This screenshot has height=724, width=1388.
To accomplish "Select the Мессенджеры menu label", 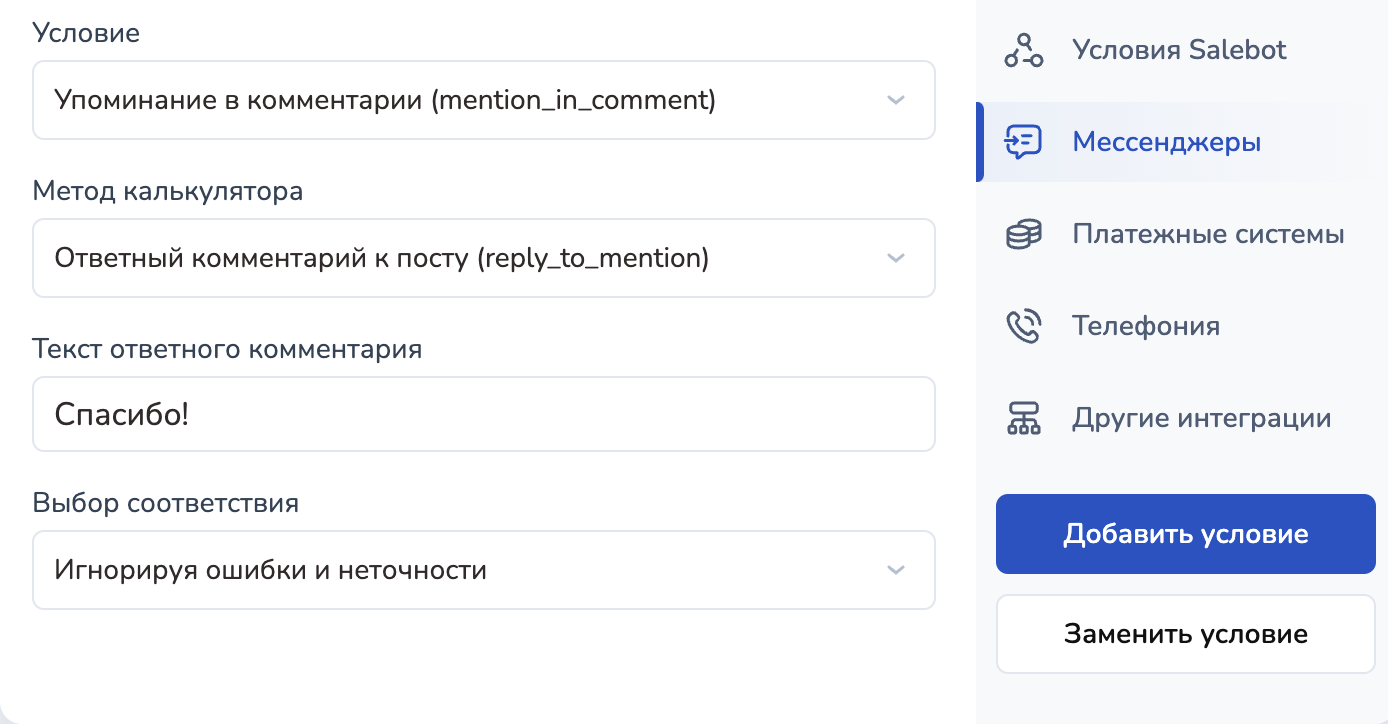I will [1166, 142].
